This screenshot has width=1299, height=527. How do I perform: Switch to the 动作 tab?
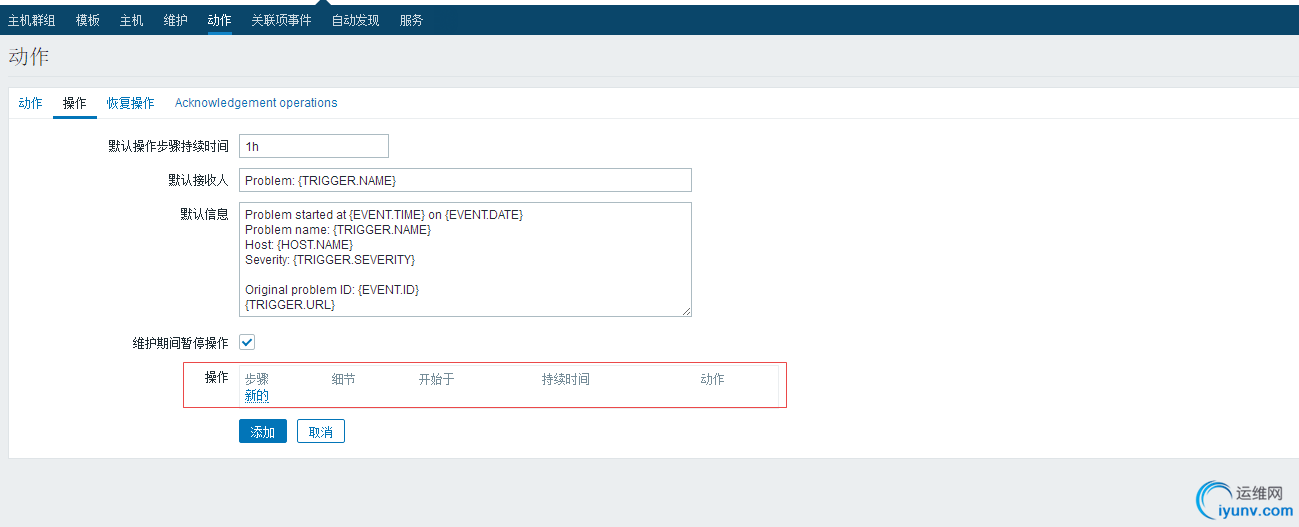[x=30, y=103]
